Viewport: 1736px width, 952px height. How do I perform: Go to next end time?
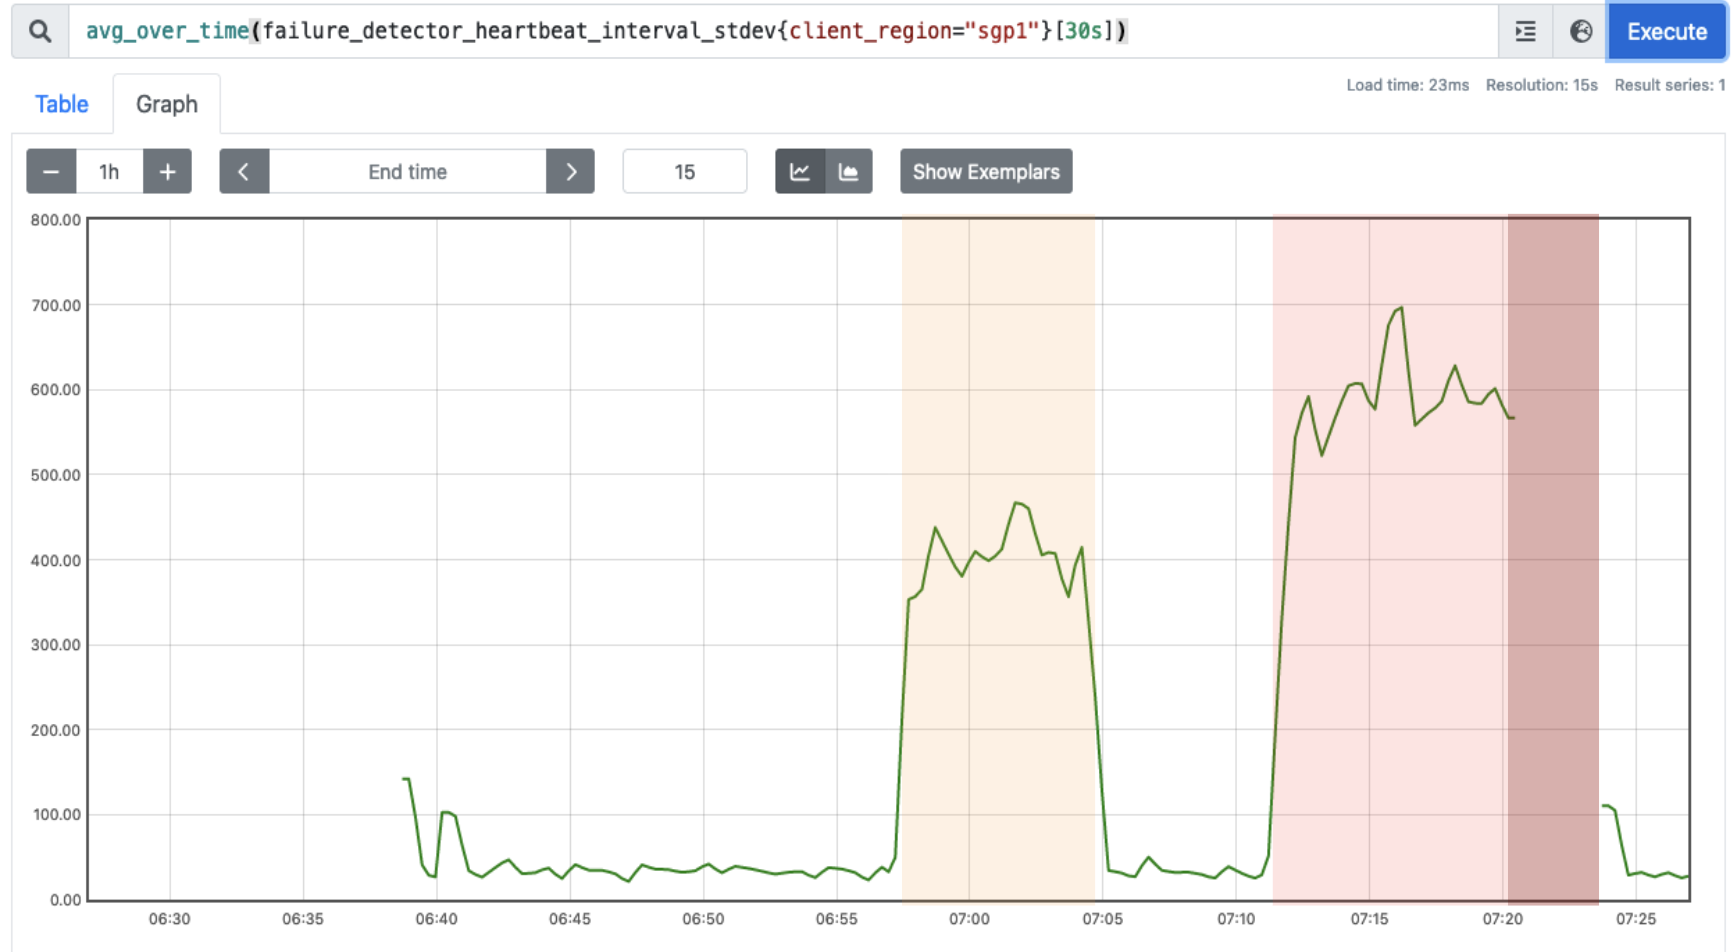point(570,172)
